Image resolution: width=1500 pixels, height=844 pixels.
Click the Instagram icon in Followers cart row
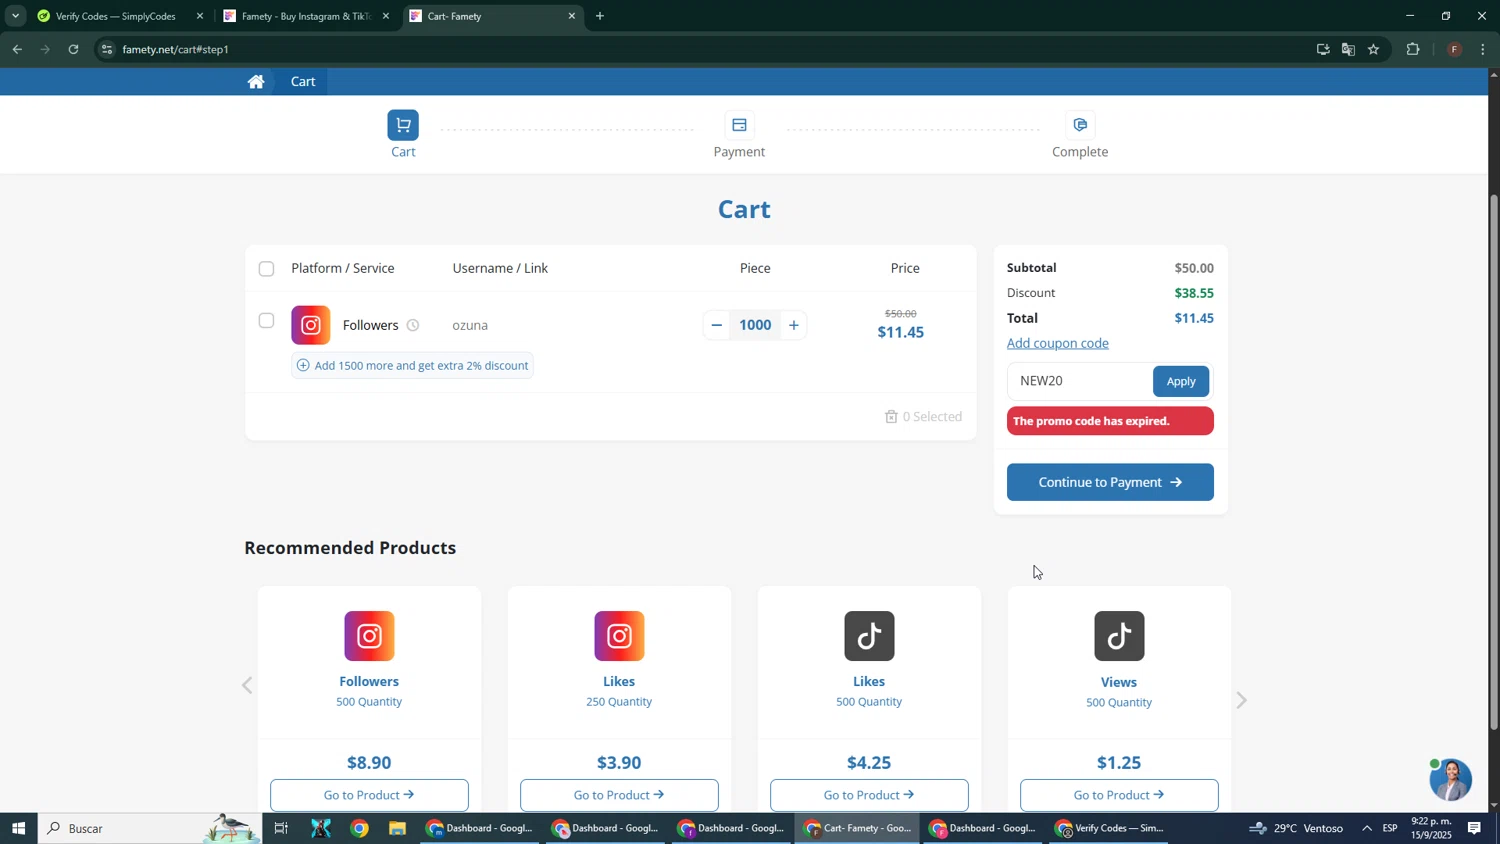click(x=311, y=325)
